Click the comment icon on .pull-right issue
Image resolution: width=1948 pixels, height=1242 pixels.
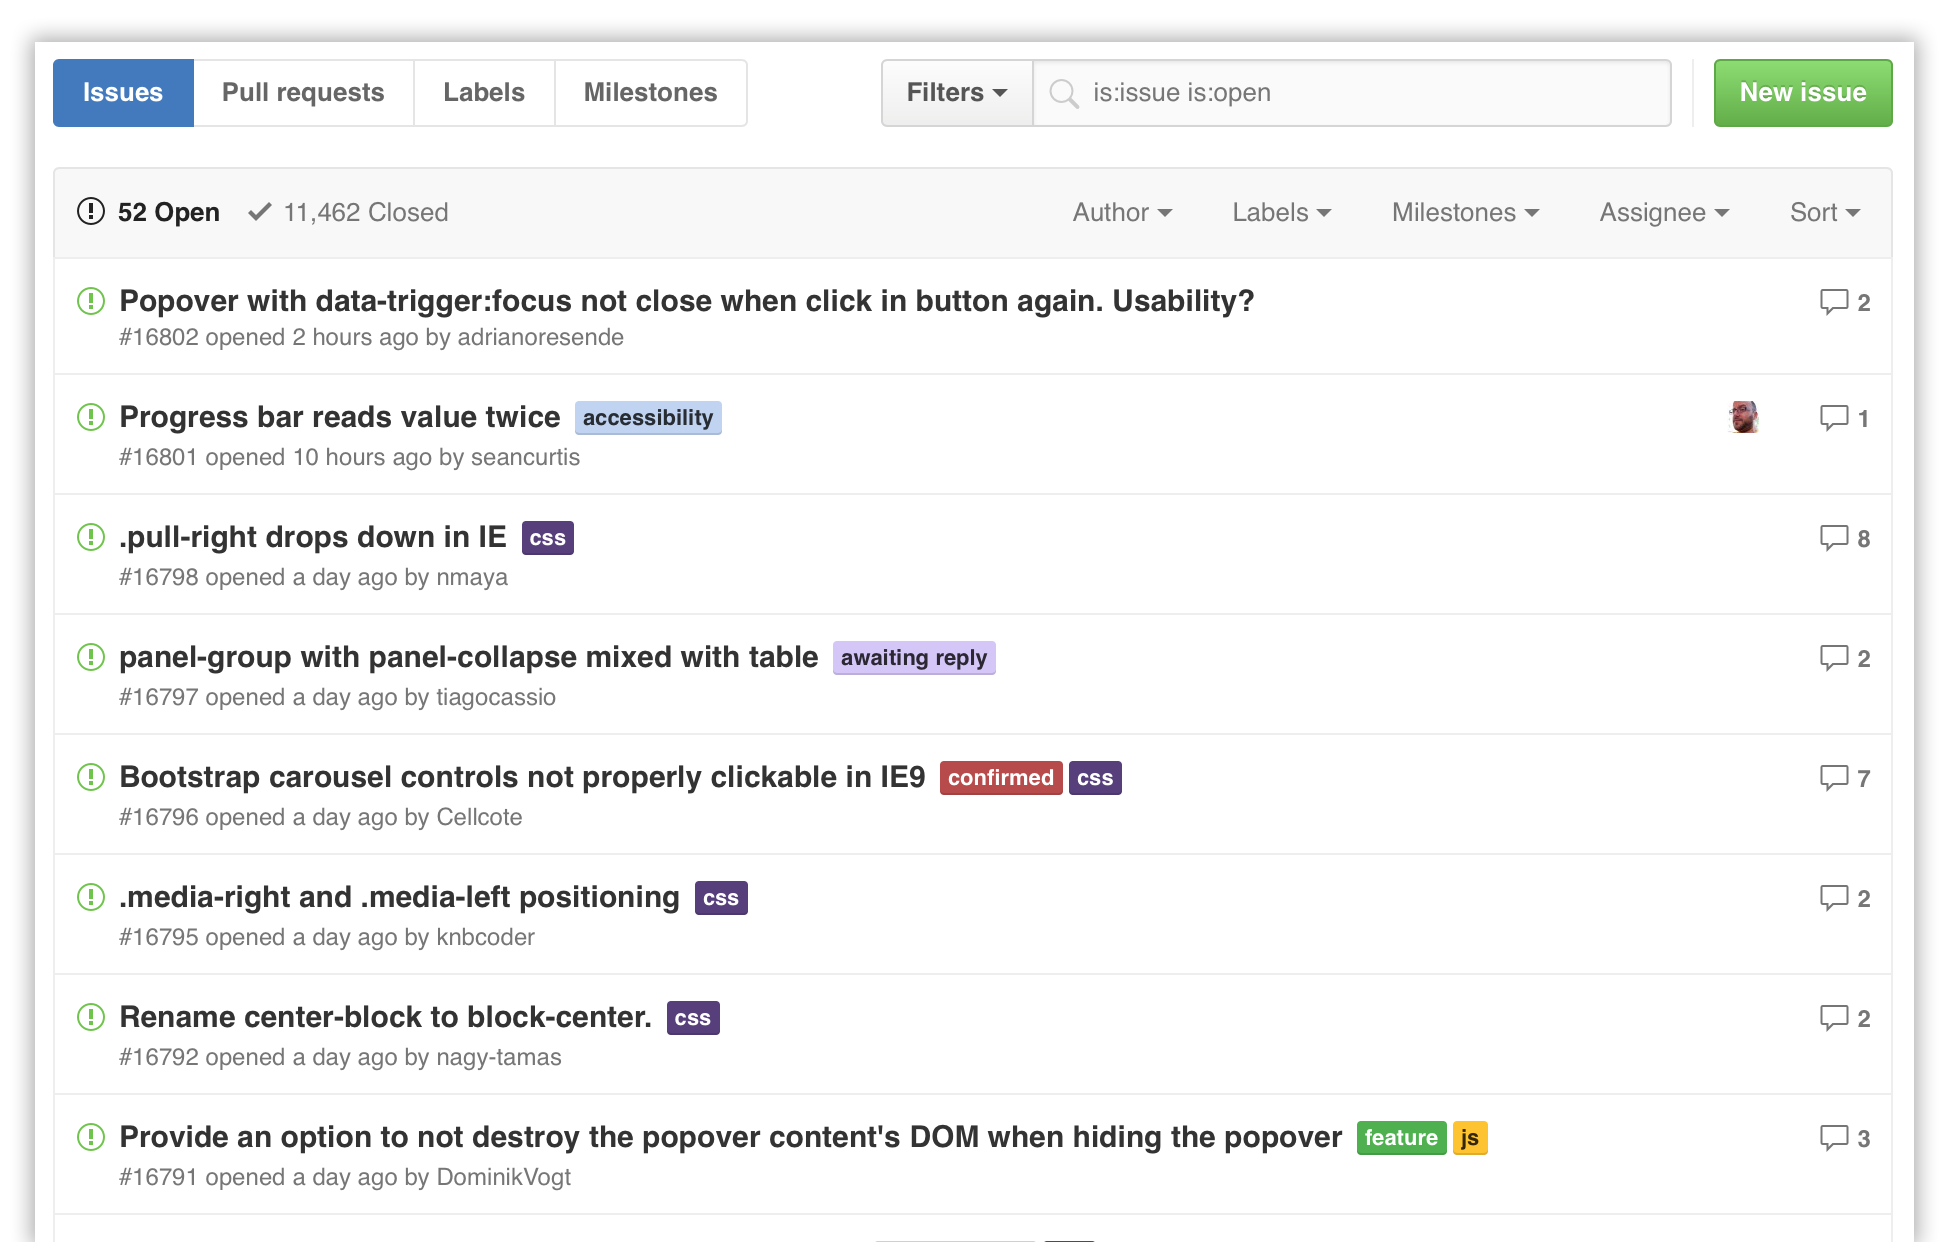(x=1833, y=537)
